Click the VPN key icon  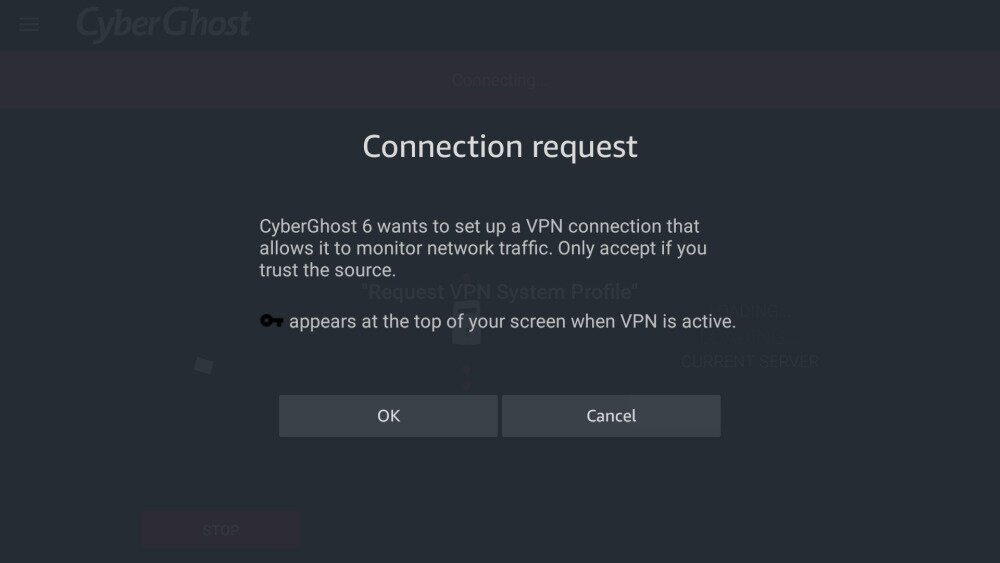pos(272,321)
